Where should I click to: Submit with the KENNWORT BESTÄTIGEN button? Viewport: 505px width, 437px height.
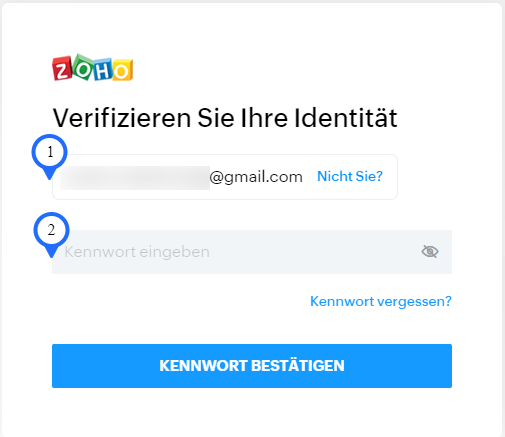point(252,366)
